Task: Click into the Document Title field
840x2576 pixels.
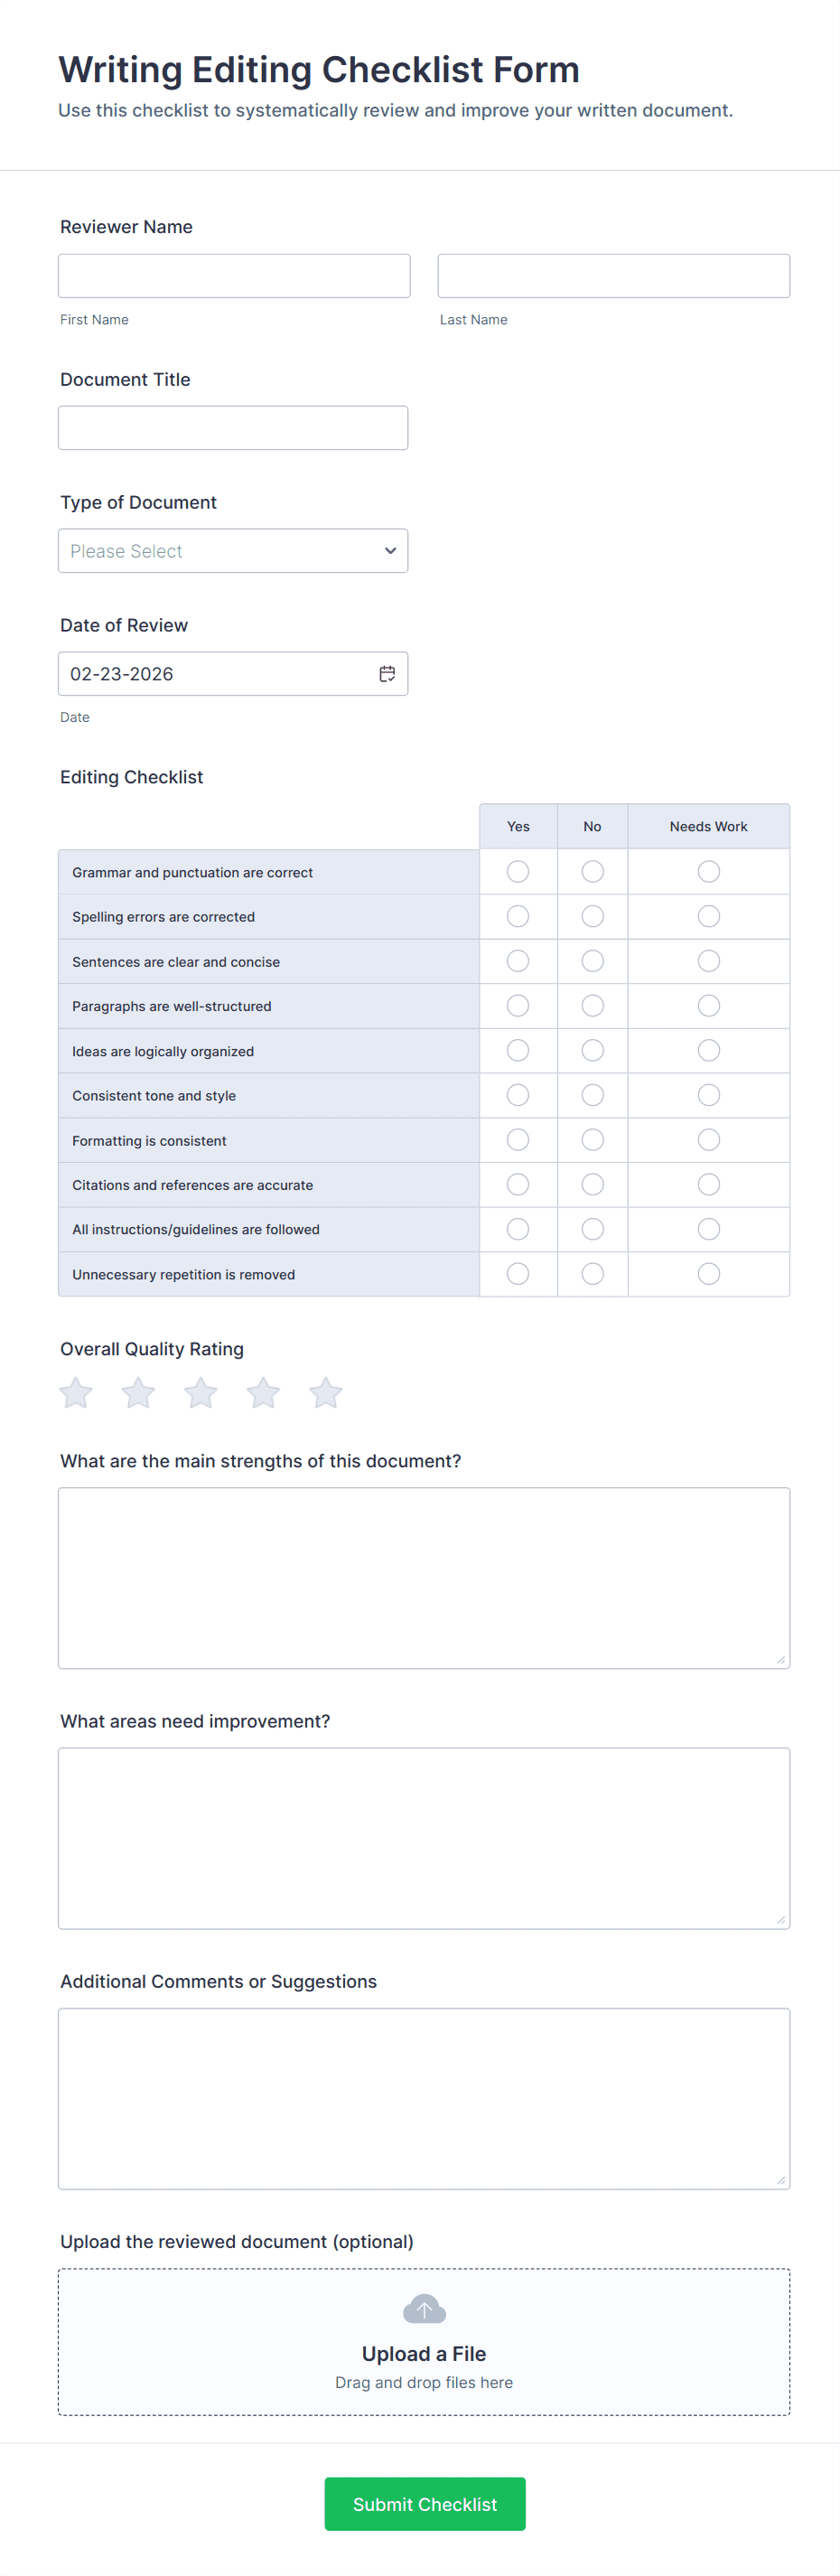Action: [233, 428]
